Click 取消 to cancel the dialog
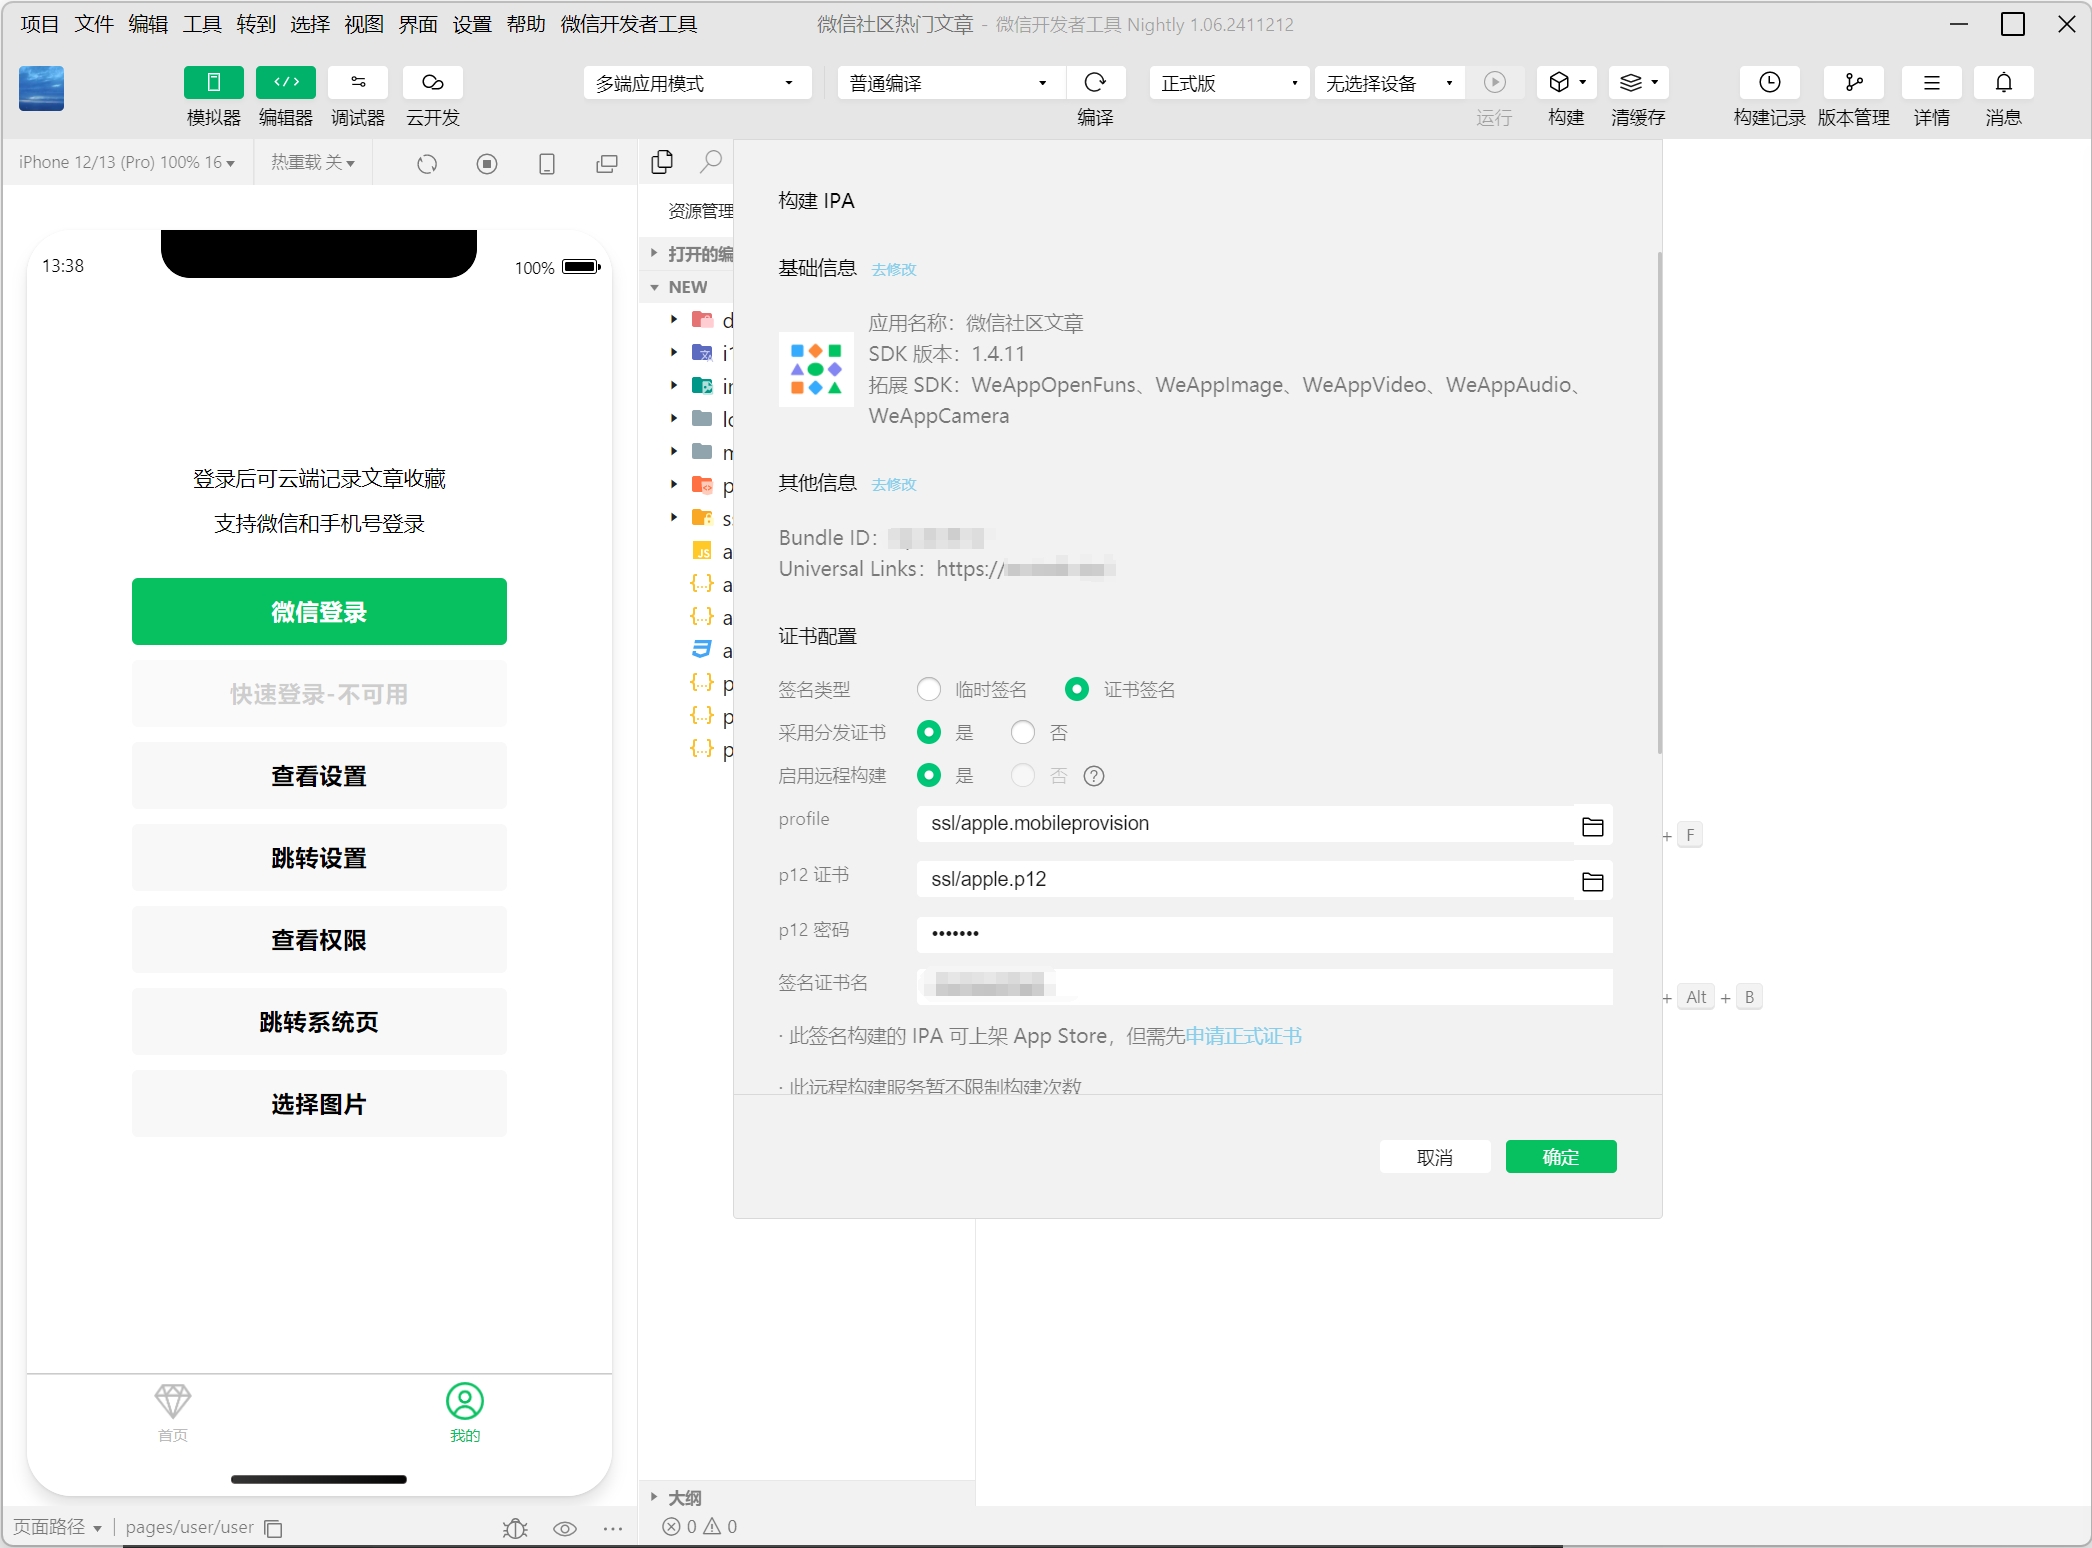The width and height of the screenshot is (2092, 1548). (x=1434, y=1157)
